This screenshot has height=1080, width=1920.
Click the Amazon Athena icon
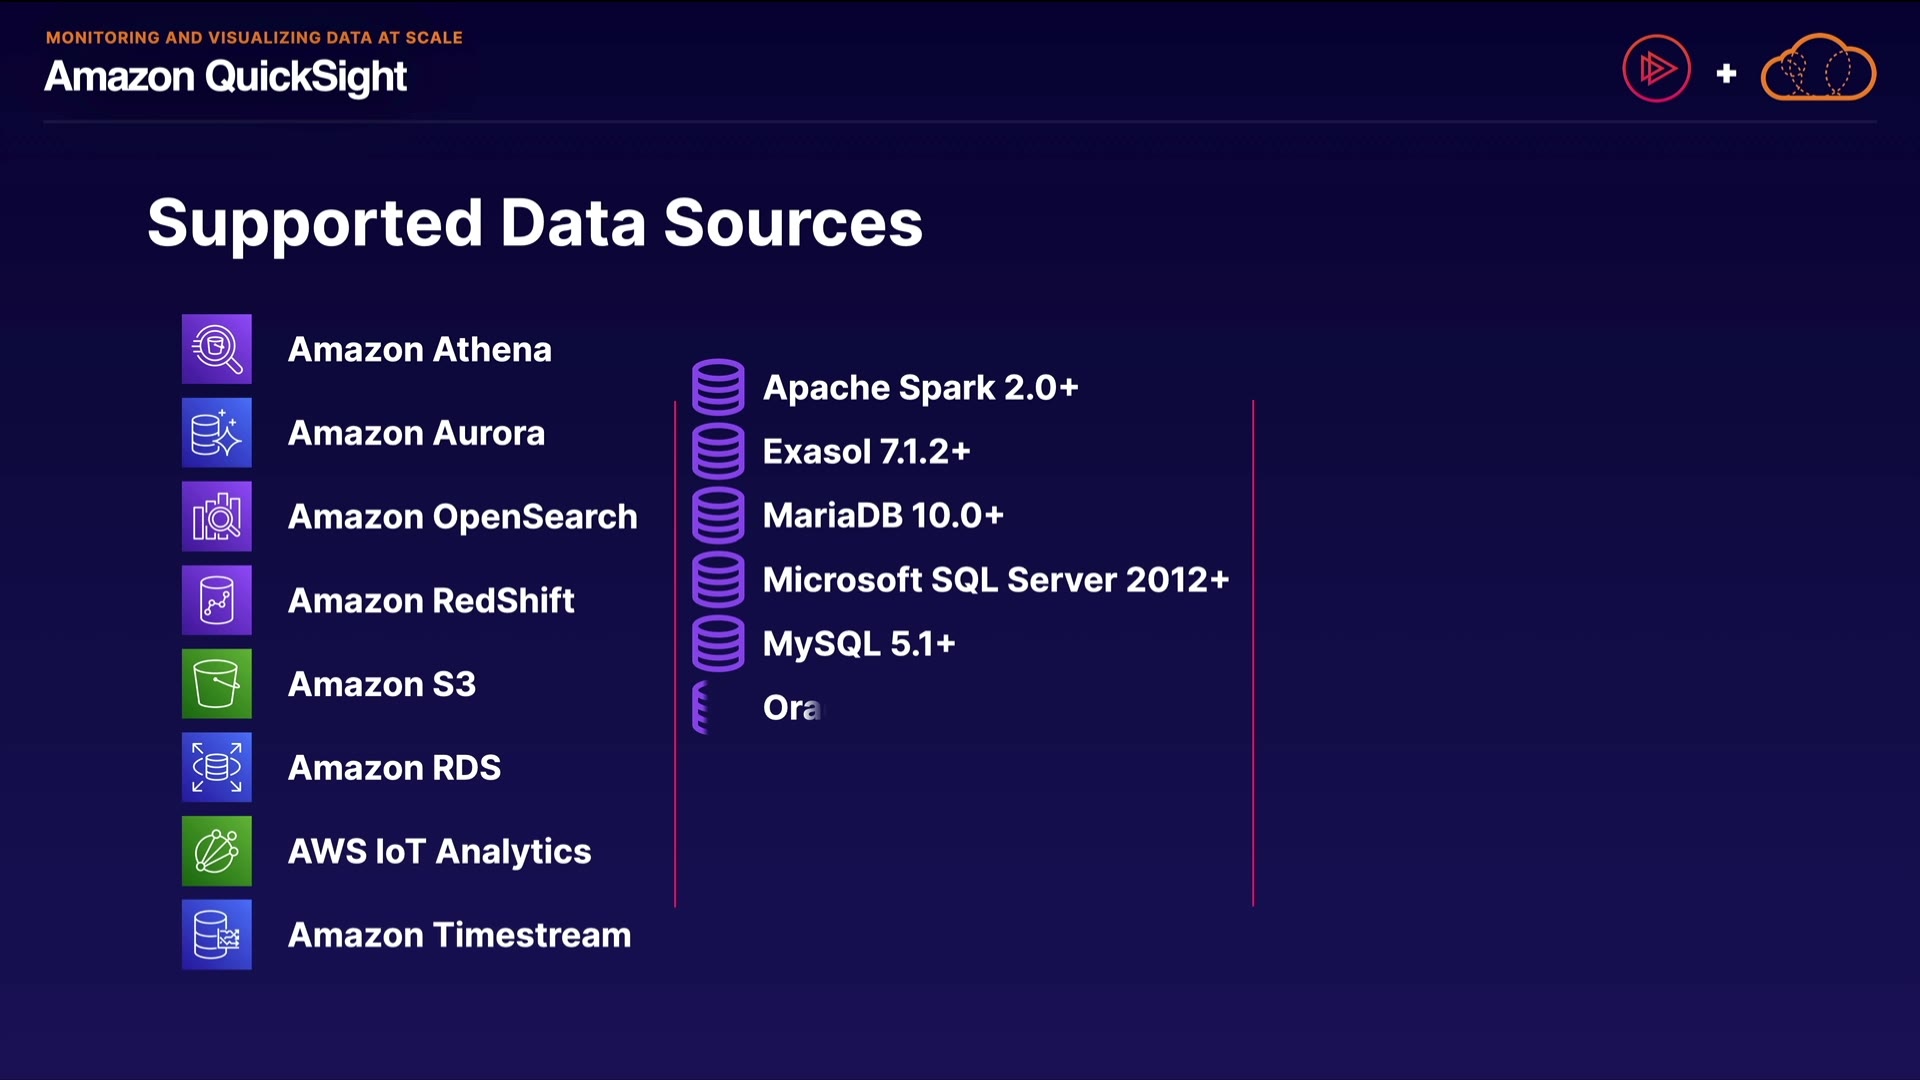[x=216, y=349]
